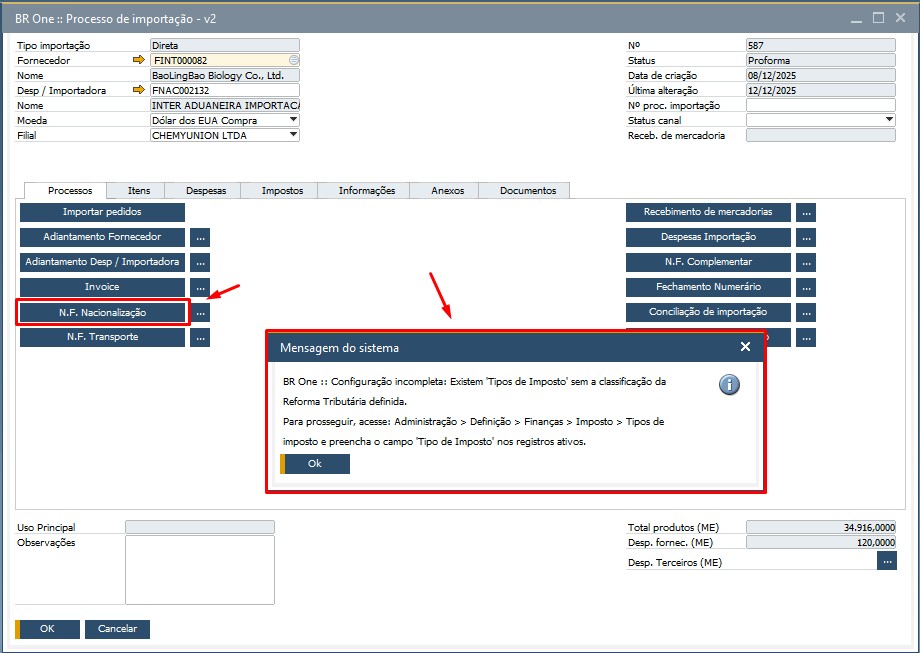Click ellipsis beside Recebimento de mercadorias
Image resolution: width=920 pixels, height=653 pixels.
pos(806,213)
